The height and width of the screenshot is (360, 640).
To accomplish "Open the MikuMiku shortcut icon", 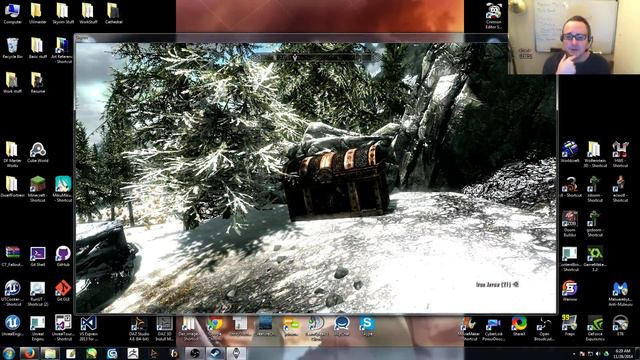I will tap(63, 189).
